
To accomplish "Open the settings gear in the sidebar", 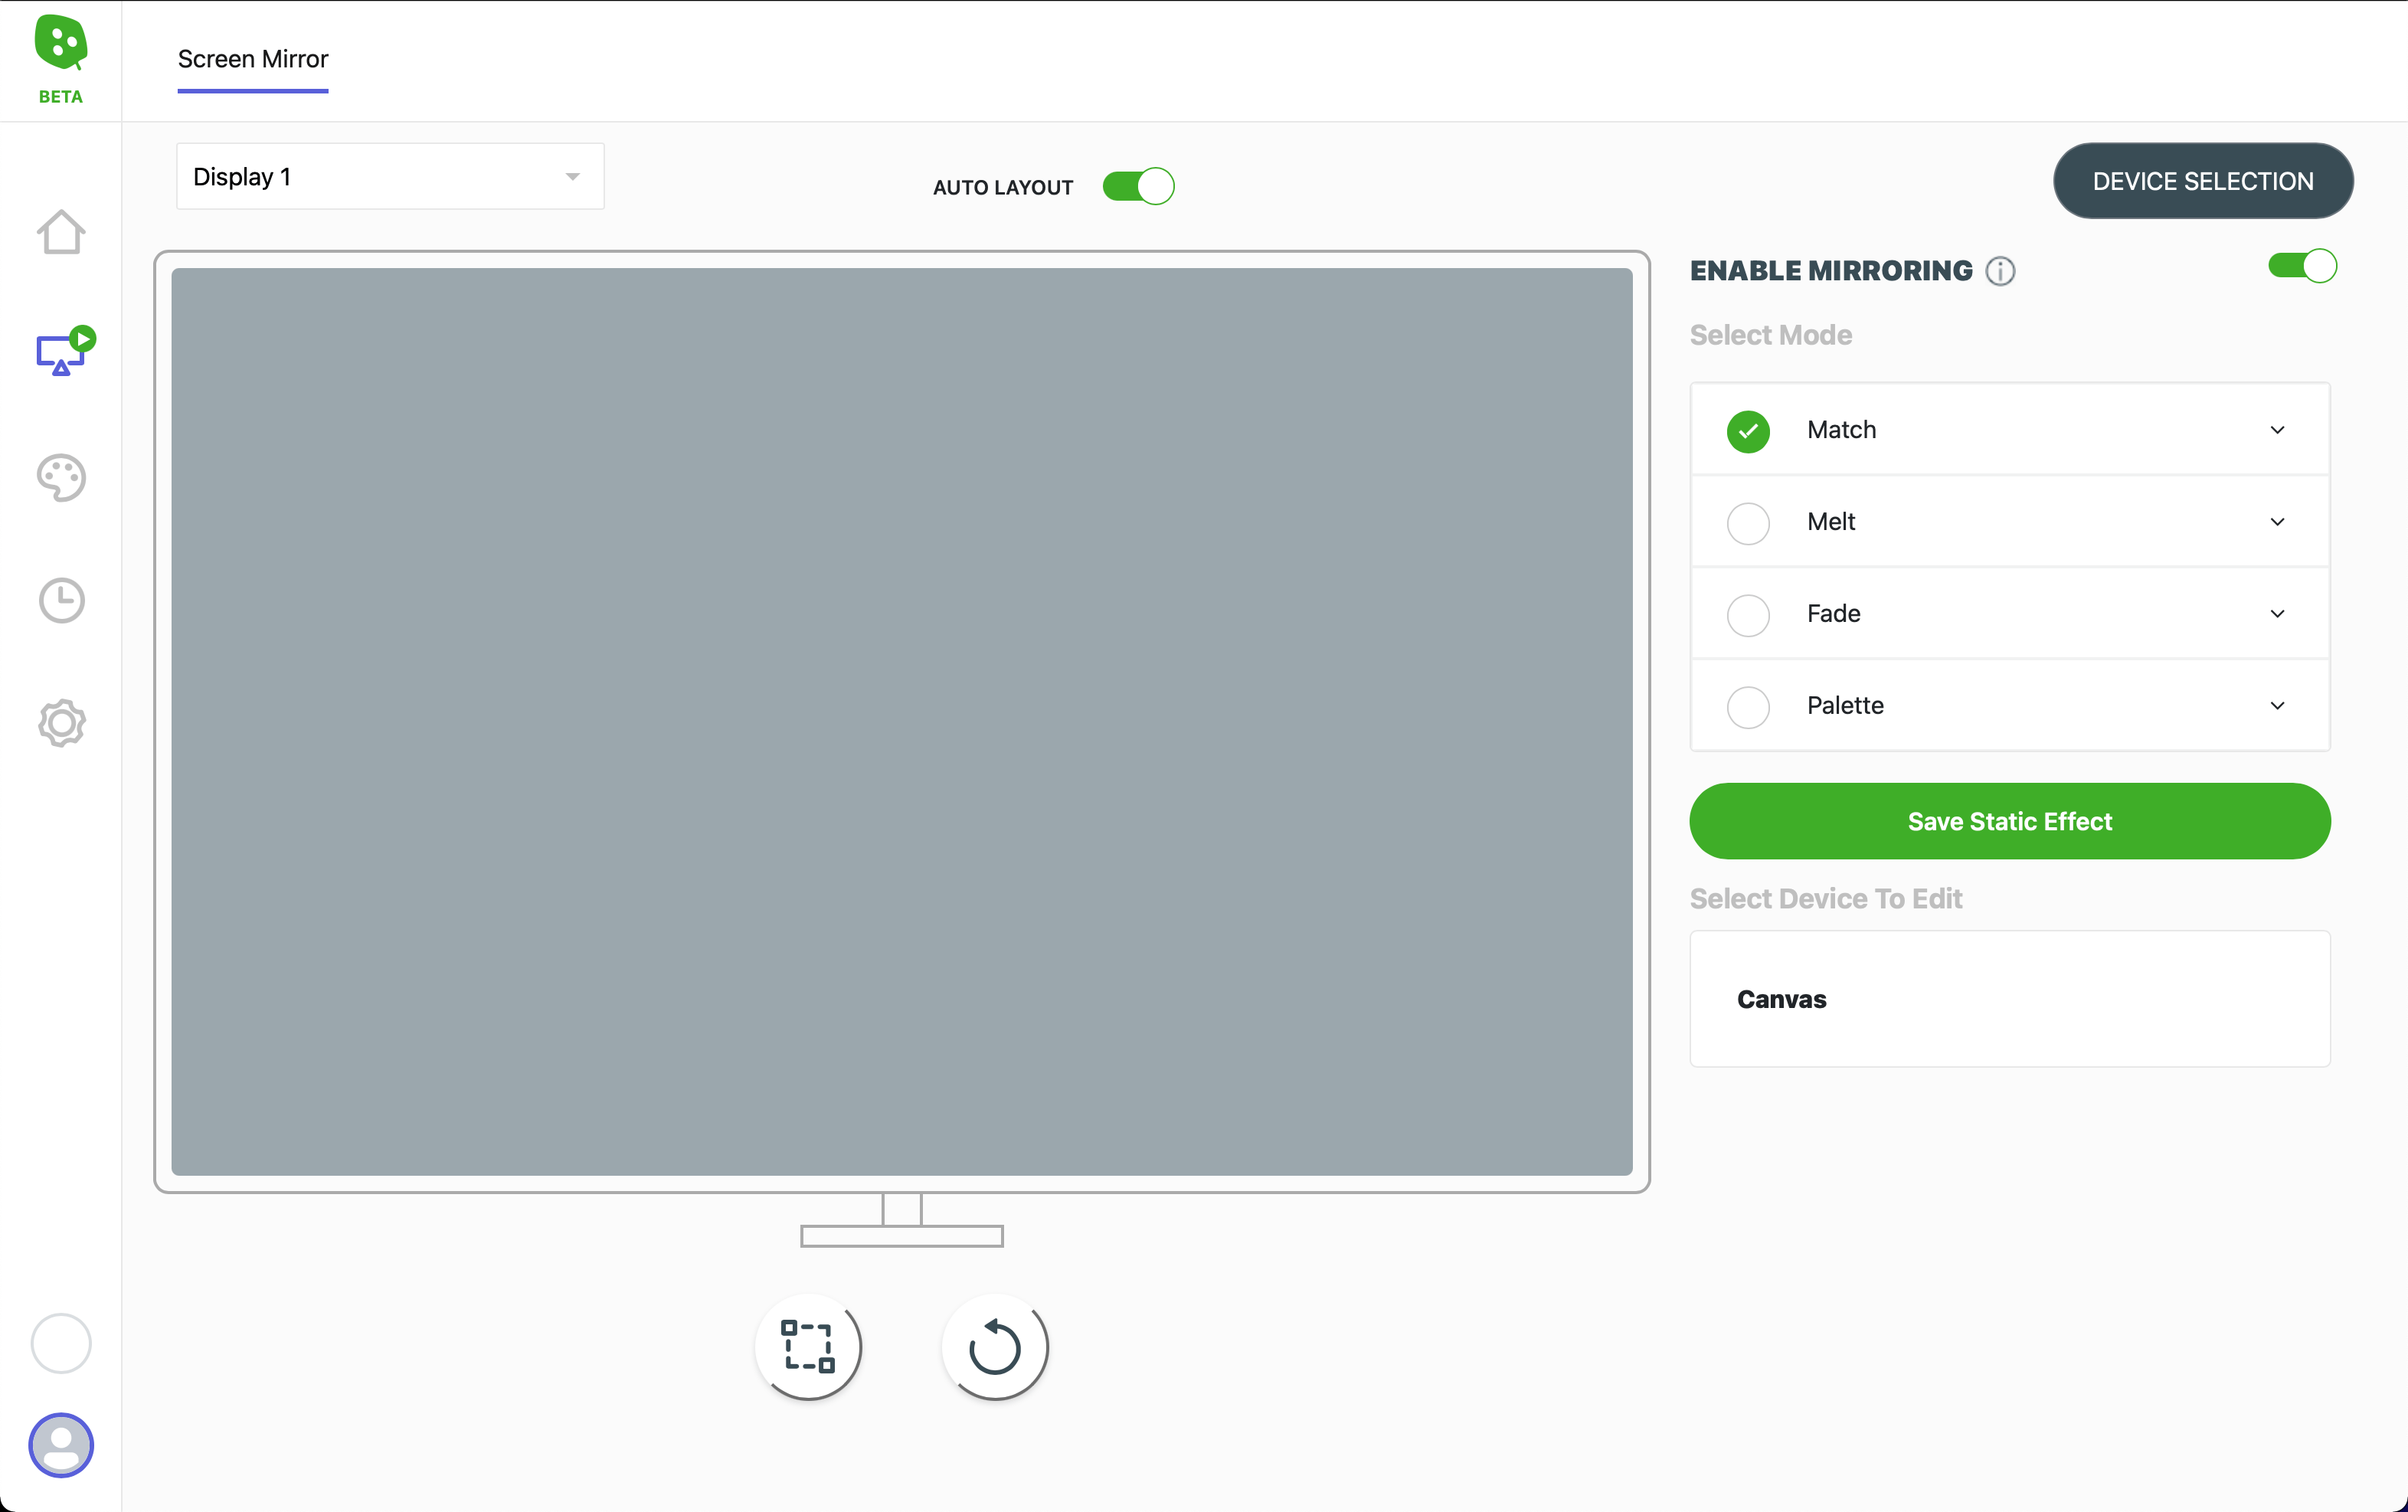I will coord(61,723).
